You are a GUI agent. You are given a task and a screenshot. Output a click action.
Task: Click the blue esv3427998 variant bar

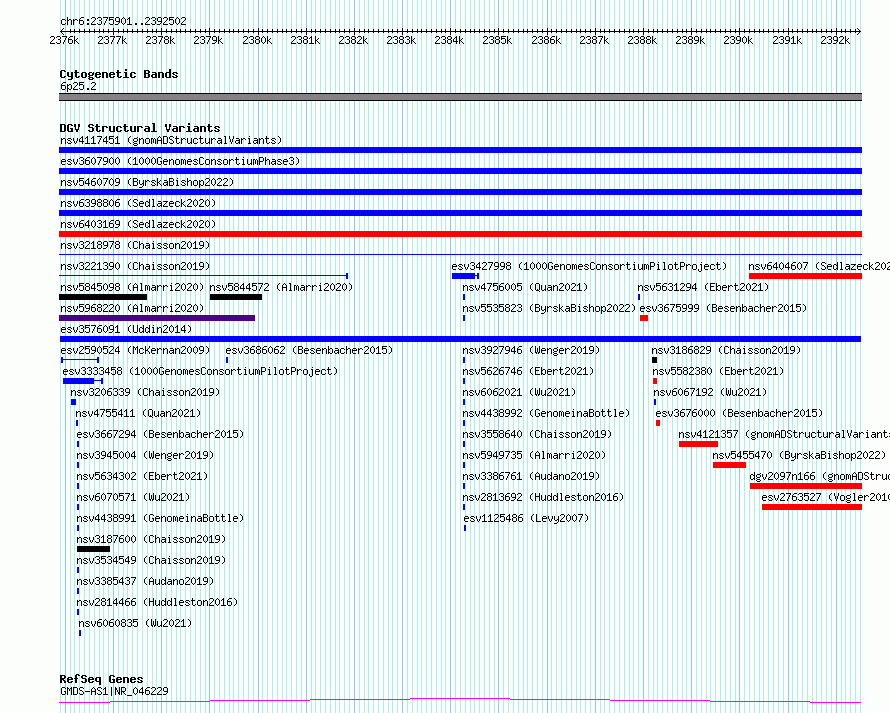[465, 276]
